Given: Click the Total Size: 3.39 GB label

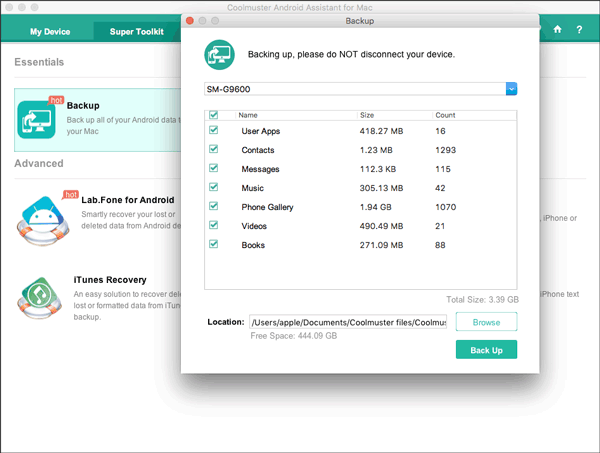Looking at the screenshot, I should point(482,300).
